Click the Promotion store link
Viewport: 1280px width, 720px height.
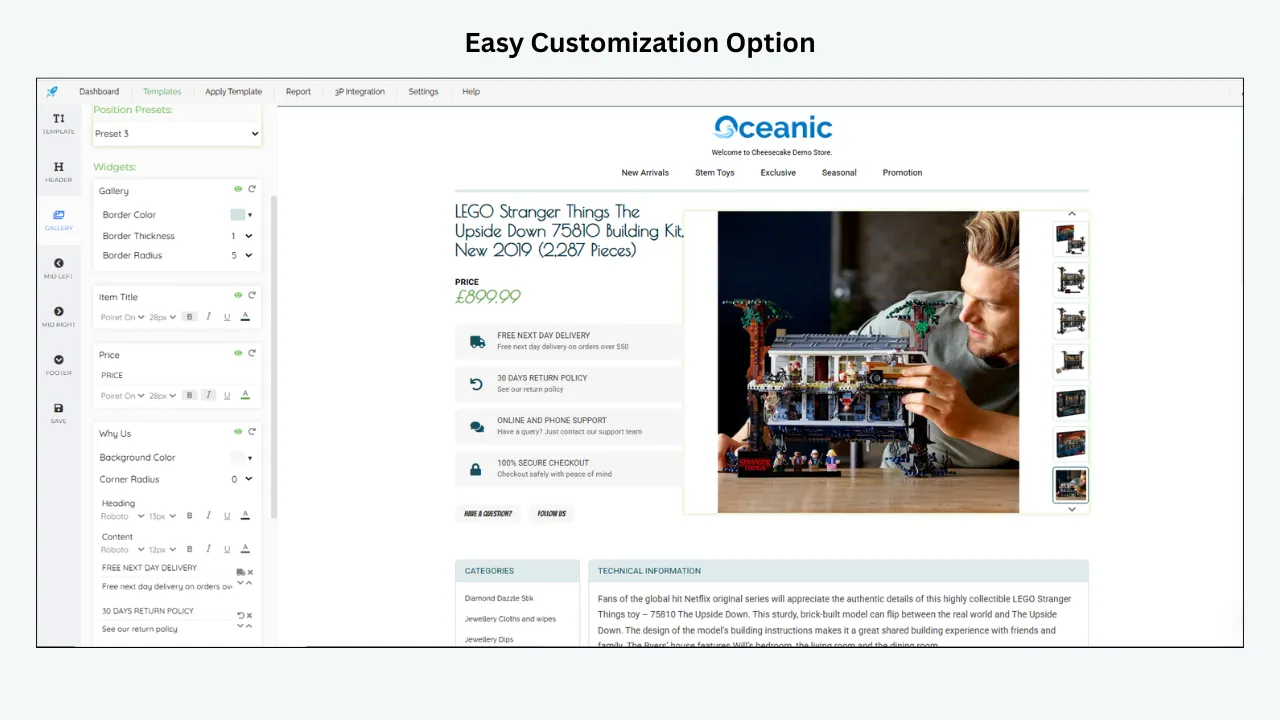902,173
